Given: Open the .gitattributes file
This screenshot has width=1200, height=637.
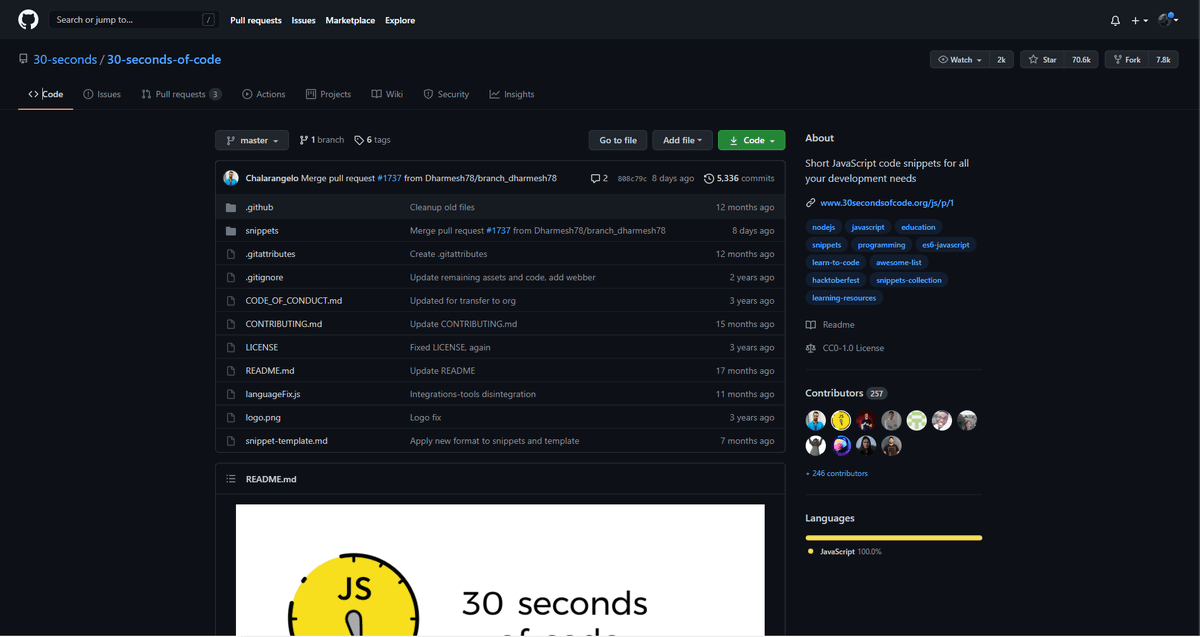Looking at the screenshot, I should coord(270,254).
